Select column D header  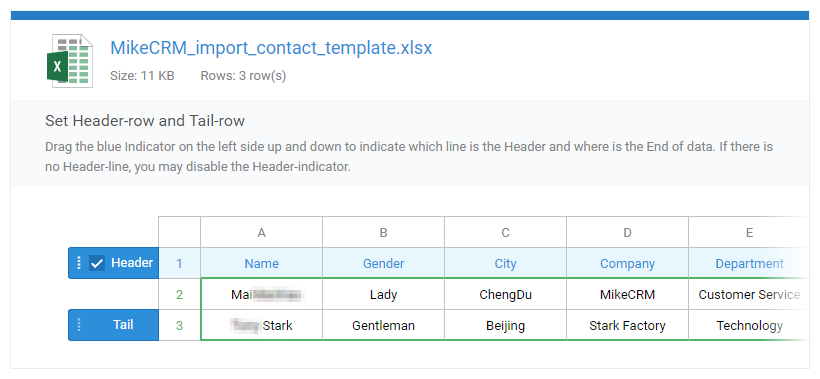point(628,233)
